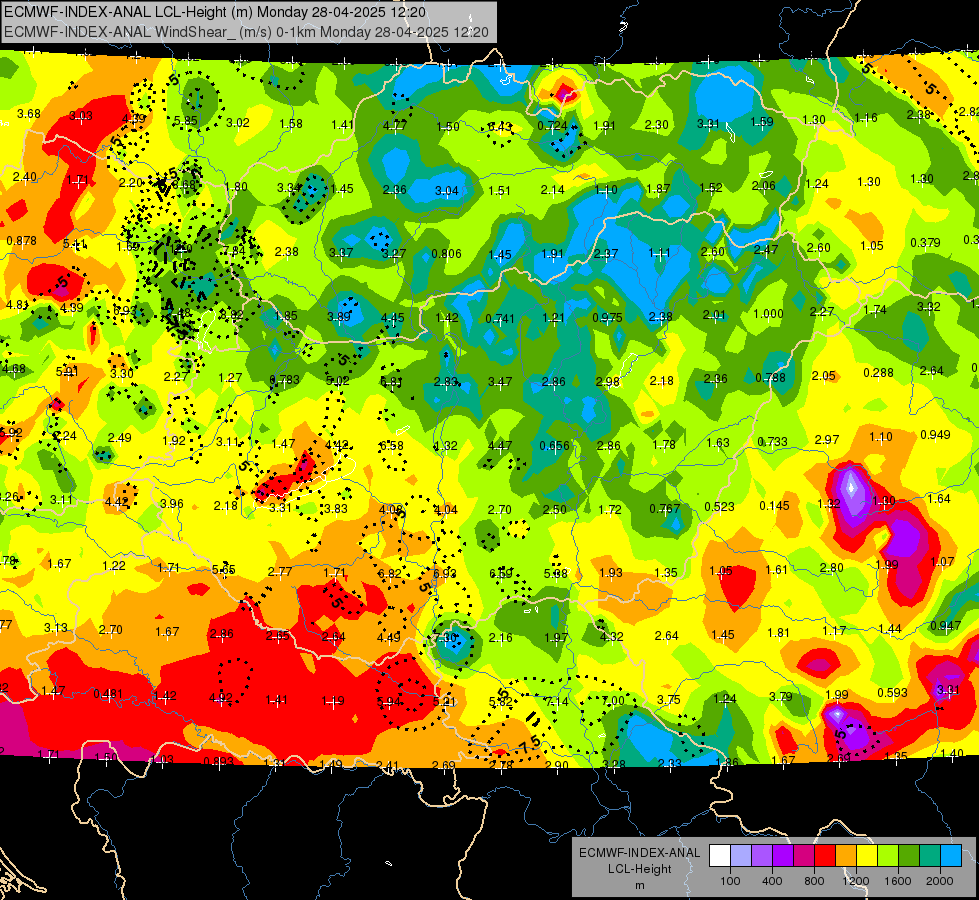Click the pale lavender legend swatch
This screenshot has width=979, height=900.
(x=741, y=855)
